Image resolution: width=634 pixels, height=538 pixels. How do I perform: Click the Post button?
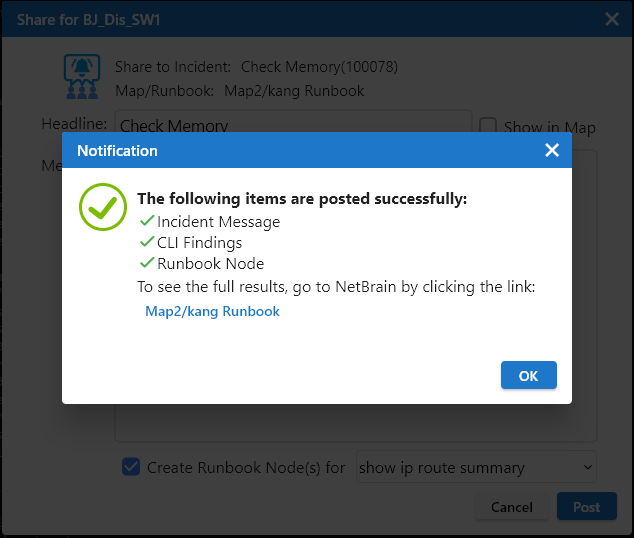tap(586, 507)
